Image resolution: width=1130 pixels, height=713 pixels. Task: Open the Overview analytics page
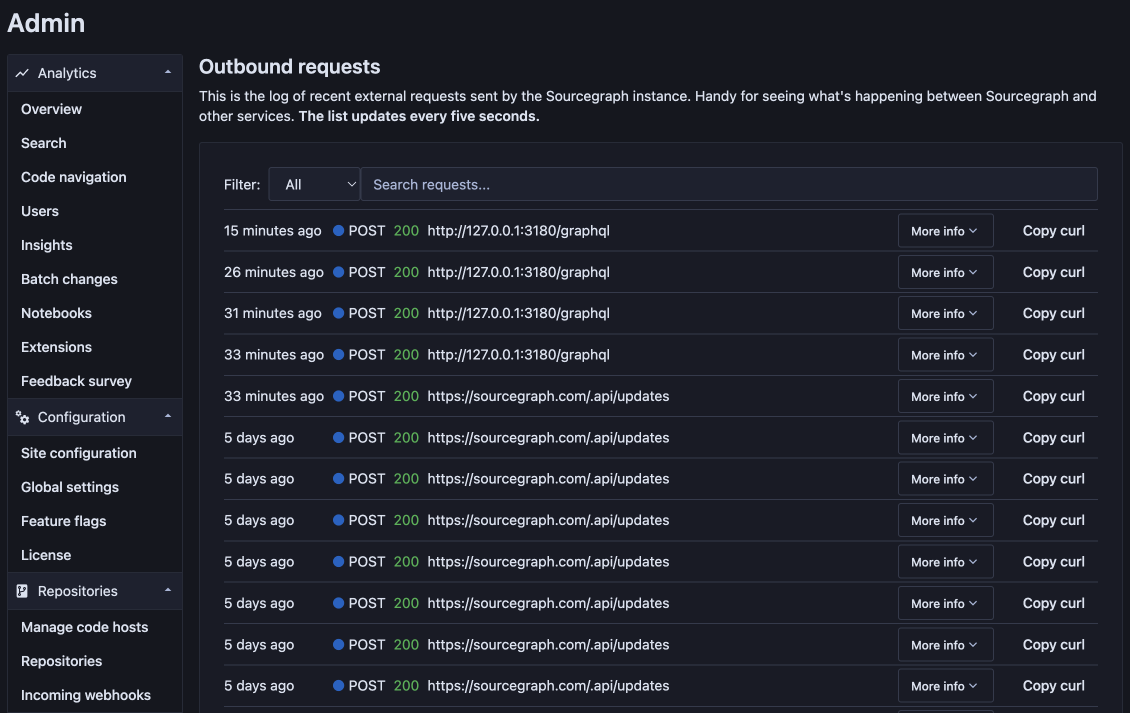pyautogui.click(x=51, y=109)
